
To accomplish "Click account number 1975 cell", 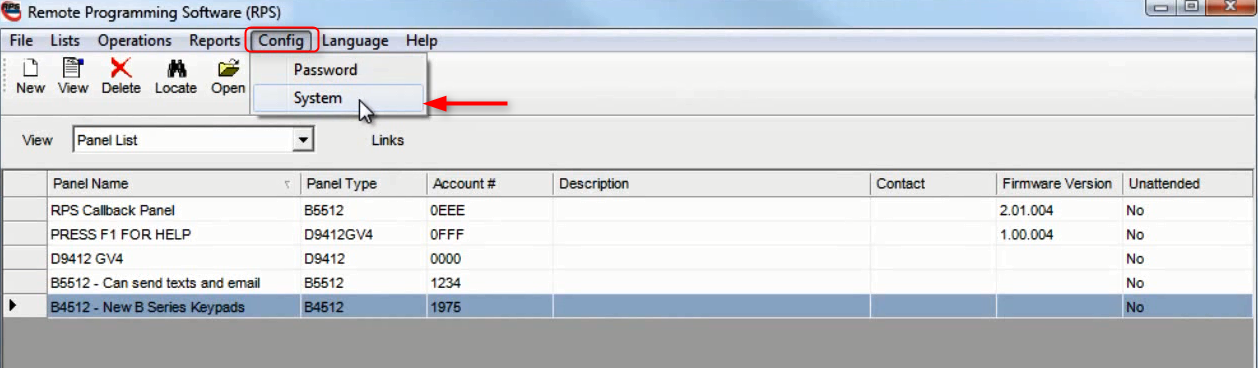I will [x=490, y=307].
